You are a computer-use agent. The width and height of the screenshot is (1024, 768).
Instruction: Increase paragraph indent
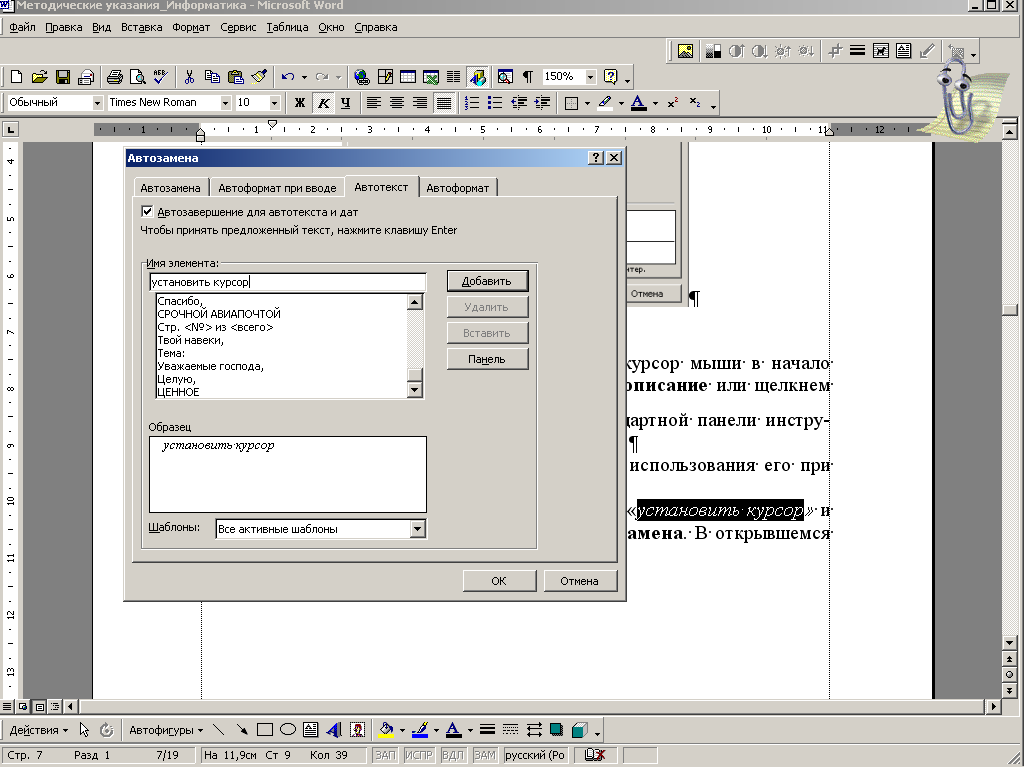coord(542,103)
